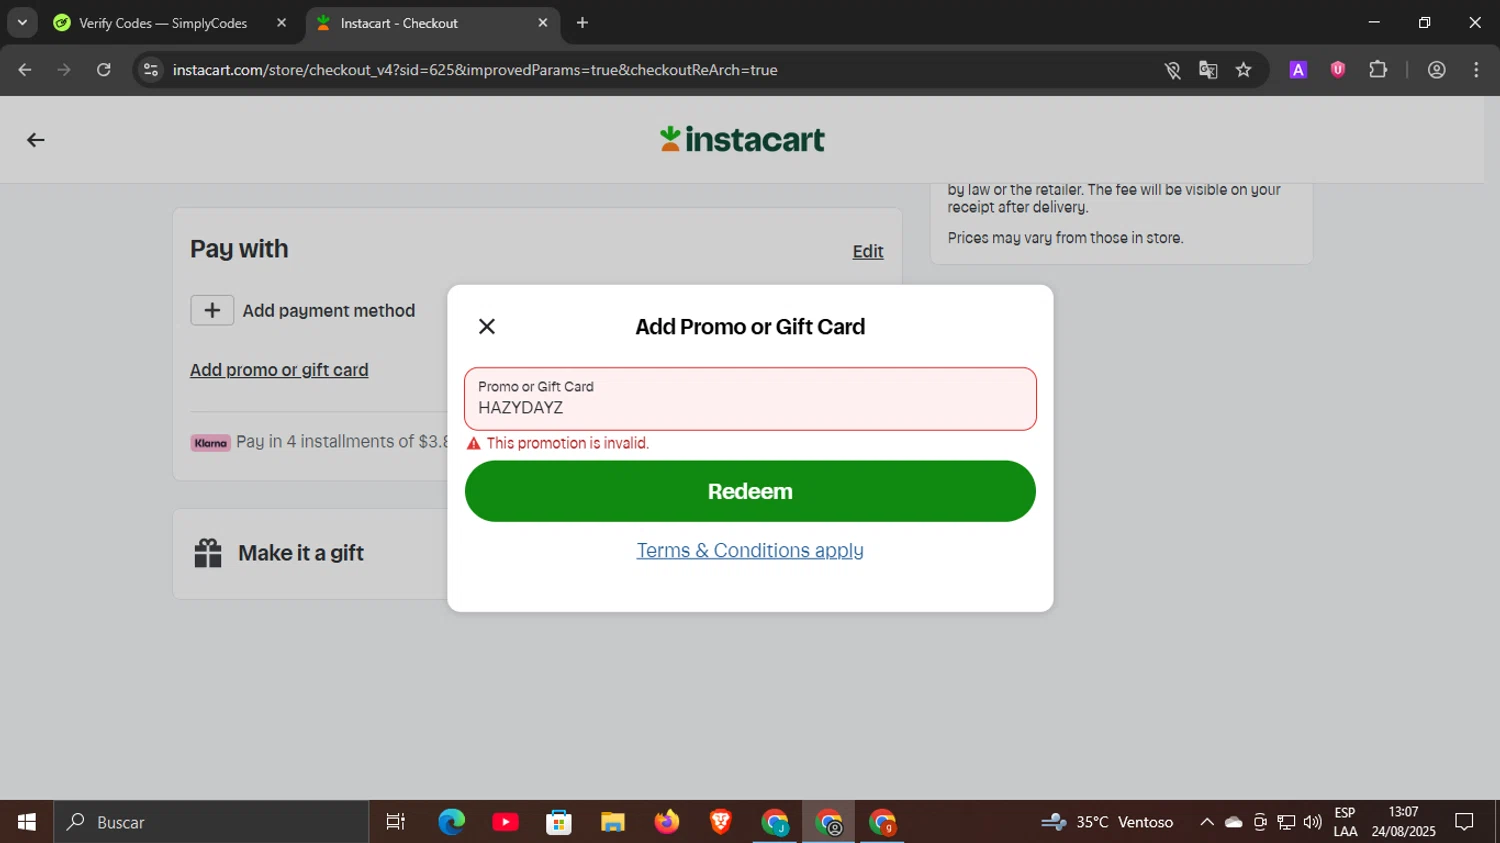
Task: Open a new browser tab
Action: click(582, 23)
